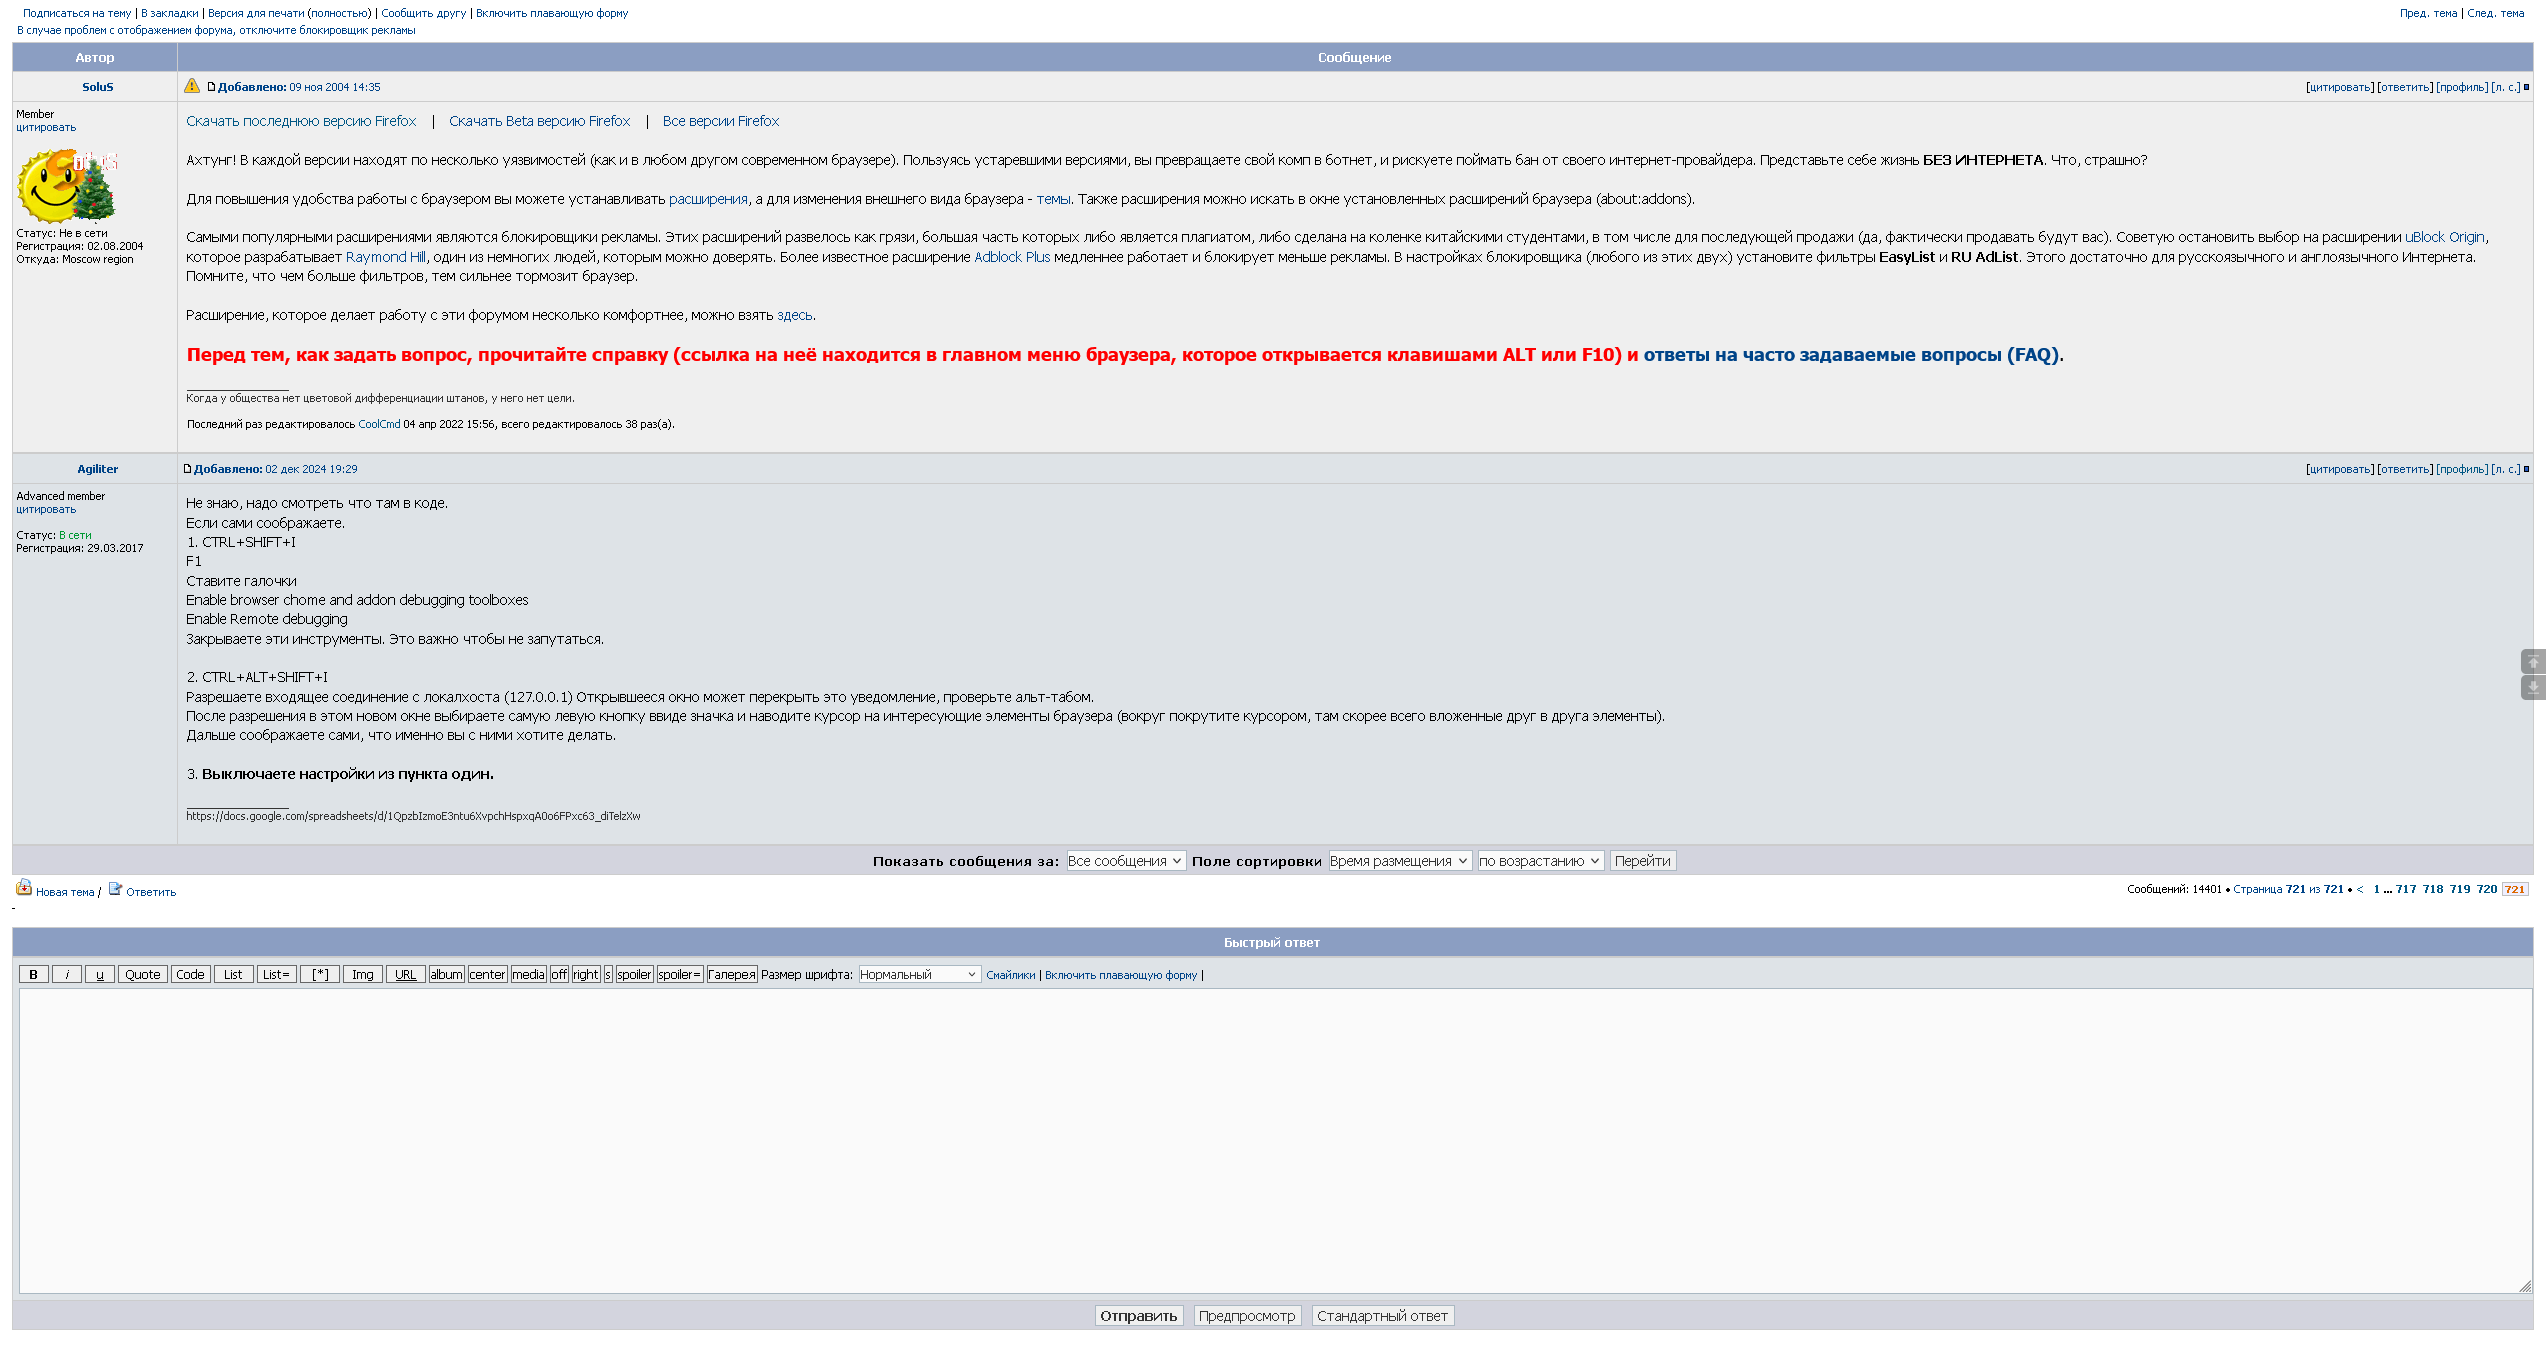Toggle underline u formatting button
The height and width of the screenshot is (1348, 2546).
click(x=99, y=975)
